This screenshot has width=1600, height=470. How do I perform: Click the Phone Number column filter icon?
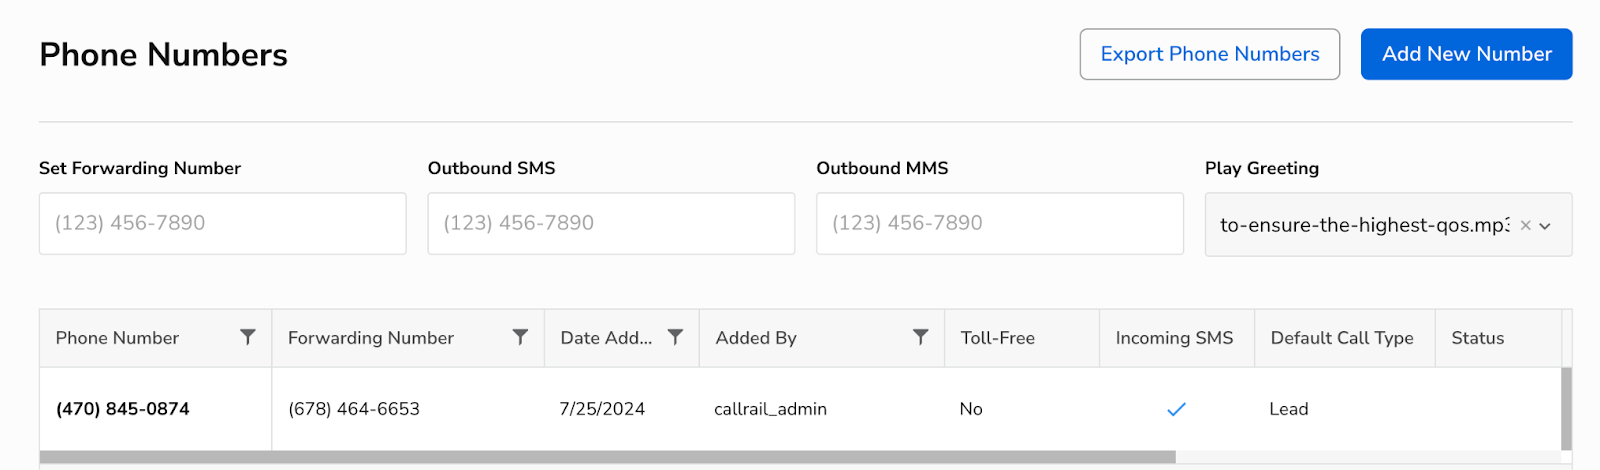pos(248,337)
